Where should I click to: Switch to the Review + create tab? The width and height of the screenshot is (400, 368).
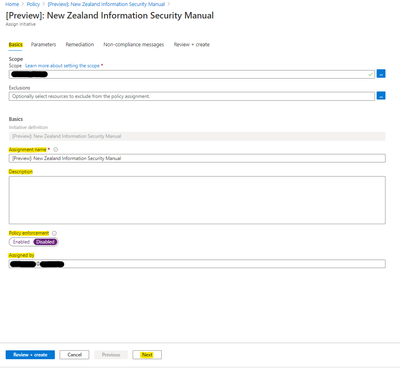tap(192, 45)
